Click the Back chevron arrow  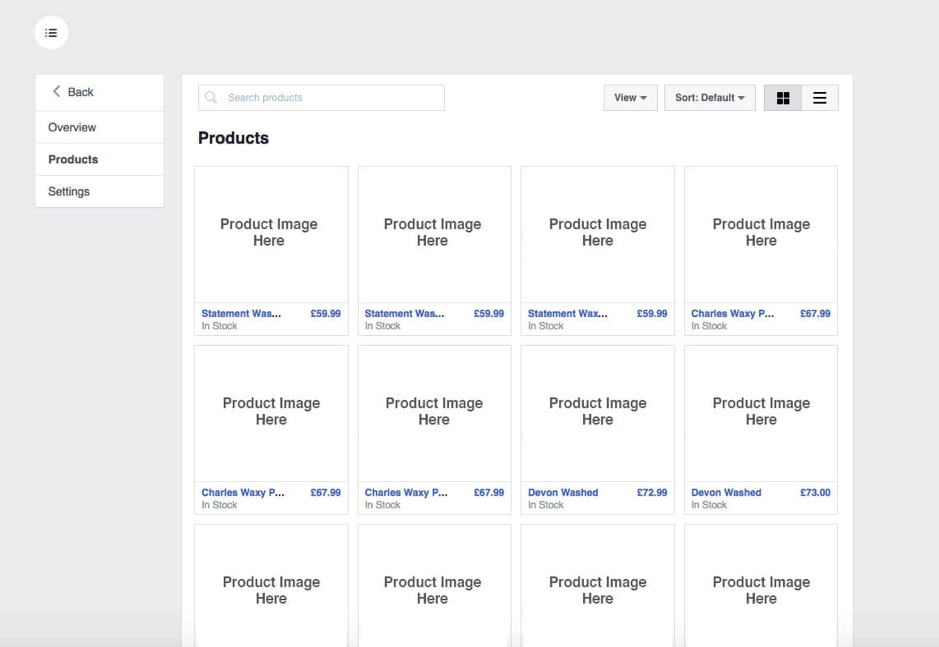(56, 91)
